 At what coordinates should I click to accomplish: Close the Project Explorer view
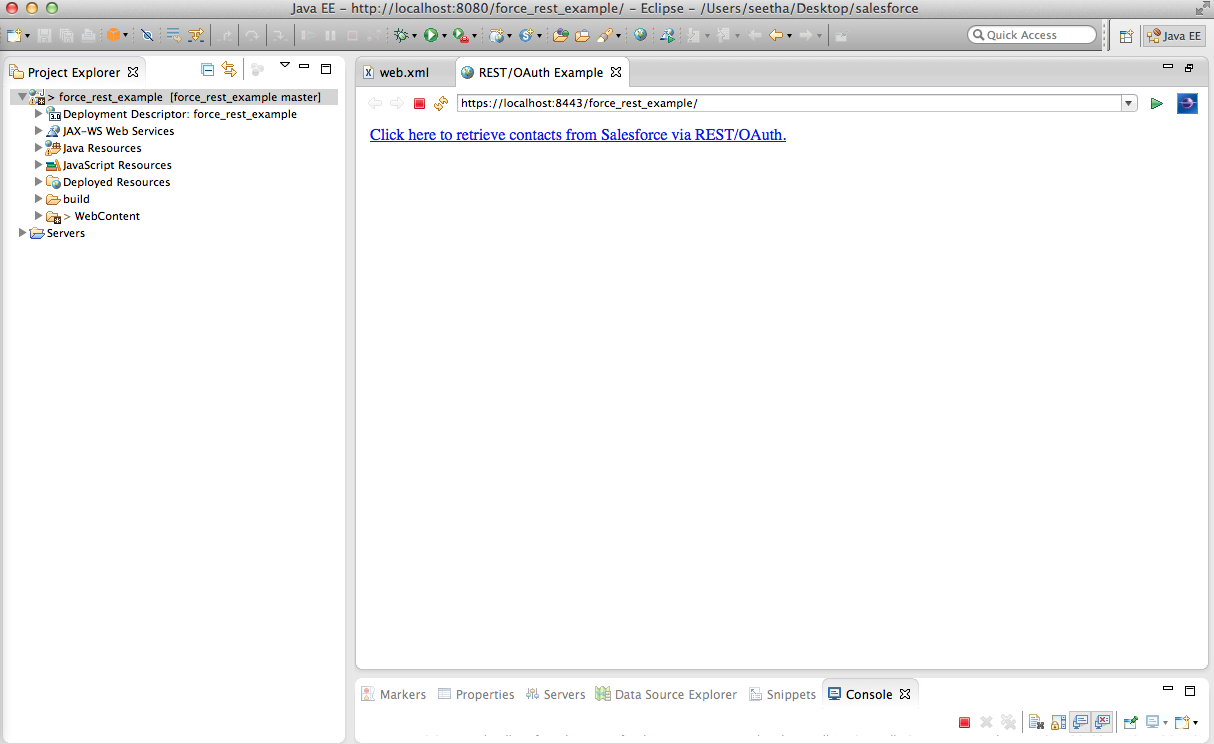tap(133, 72)
